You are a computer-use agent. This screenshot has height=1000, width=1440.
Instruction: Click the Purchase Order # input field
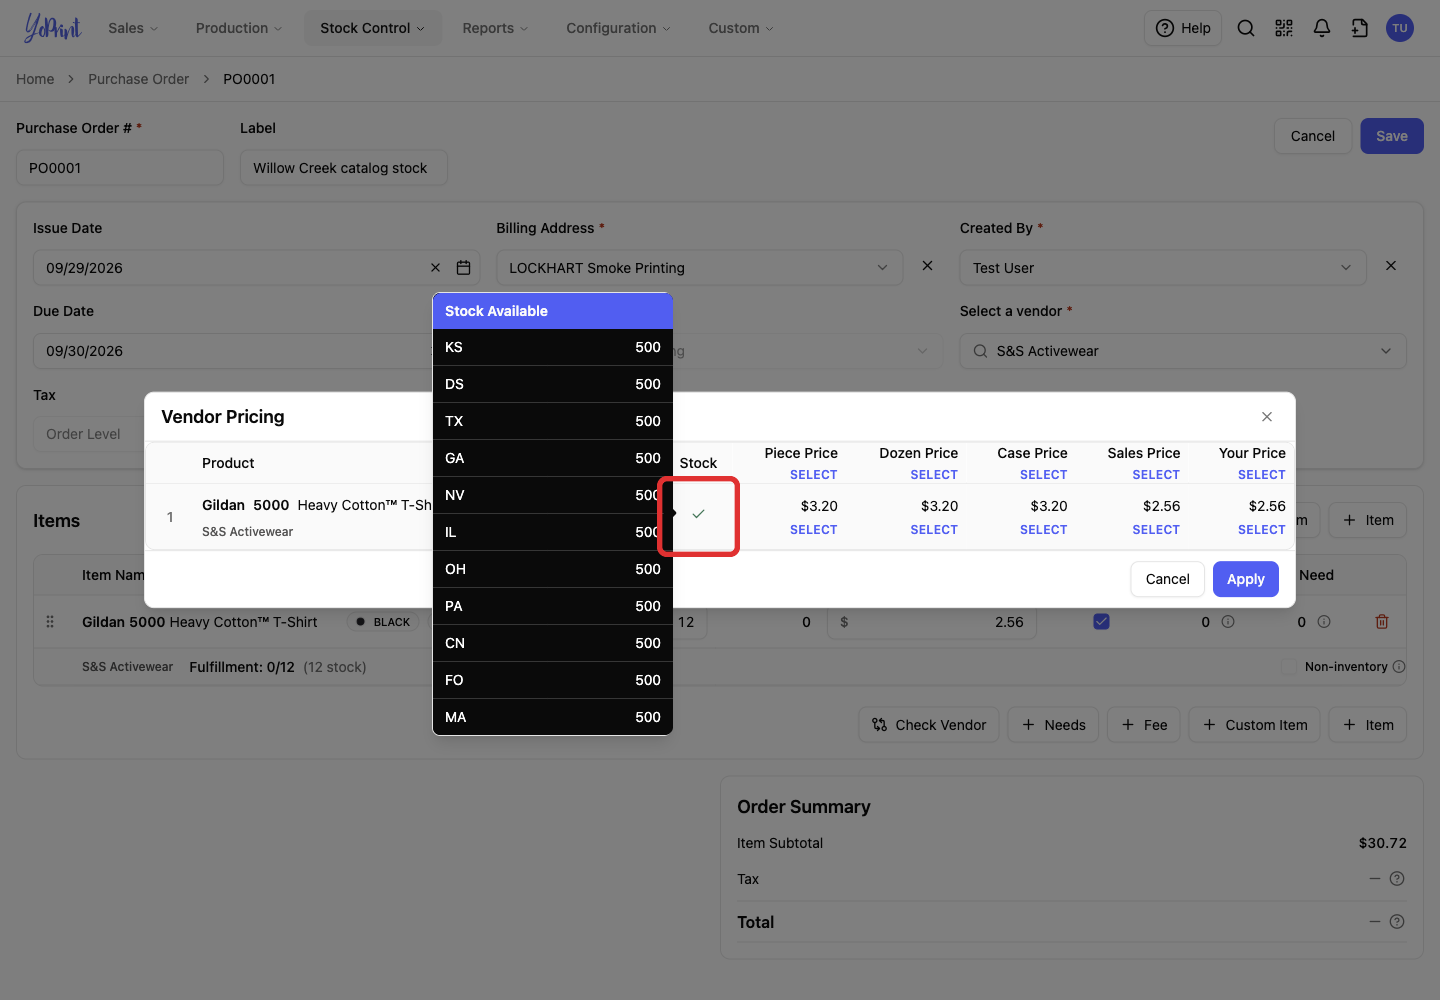[x=120, y=168]
